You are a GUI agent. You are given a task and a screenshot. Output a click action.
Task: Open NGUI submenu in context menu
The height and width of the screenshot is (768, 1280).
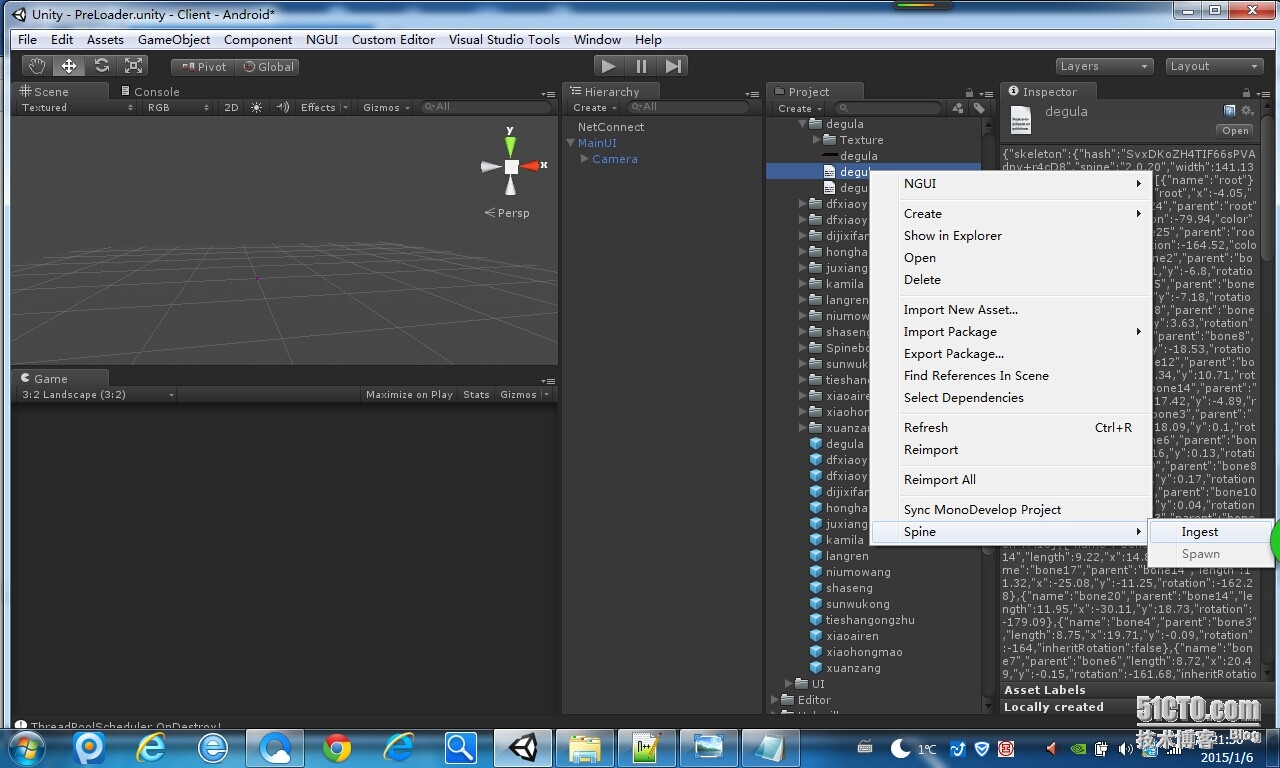(x=1011, y=184)
